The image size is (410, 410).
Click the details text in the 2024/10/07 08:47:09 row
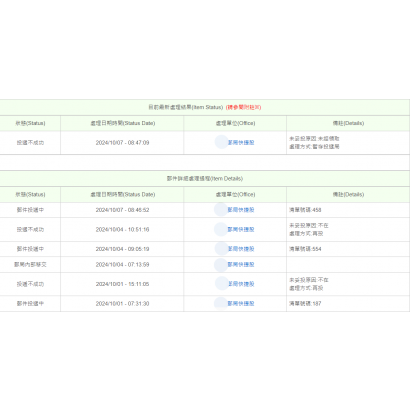point(314,143)
